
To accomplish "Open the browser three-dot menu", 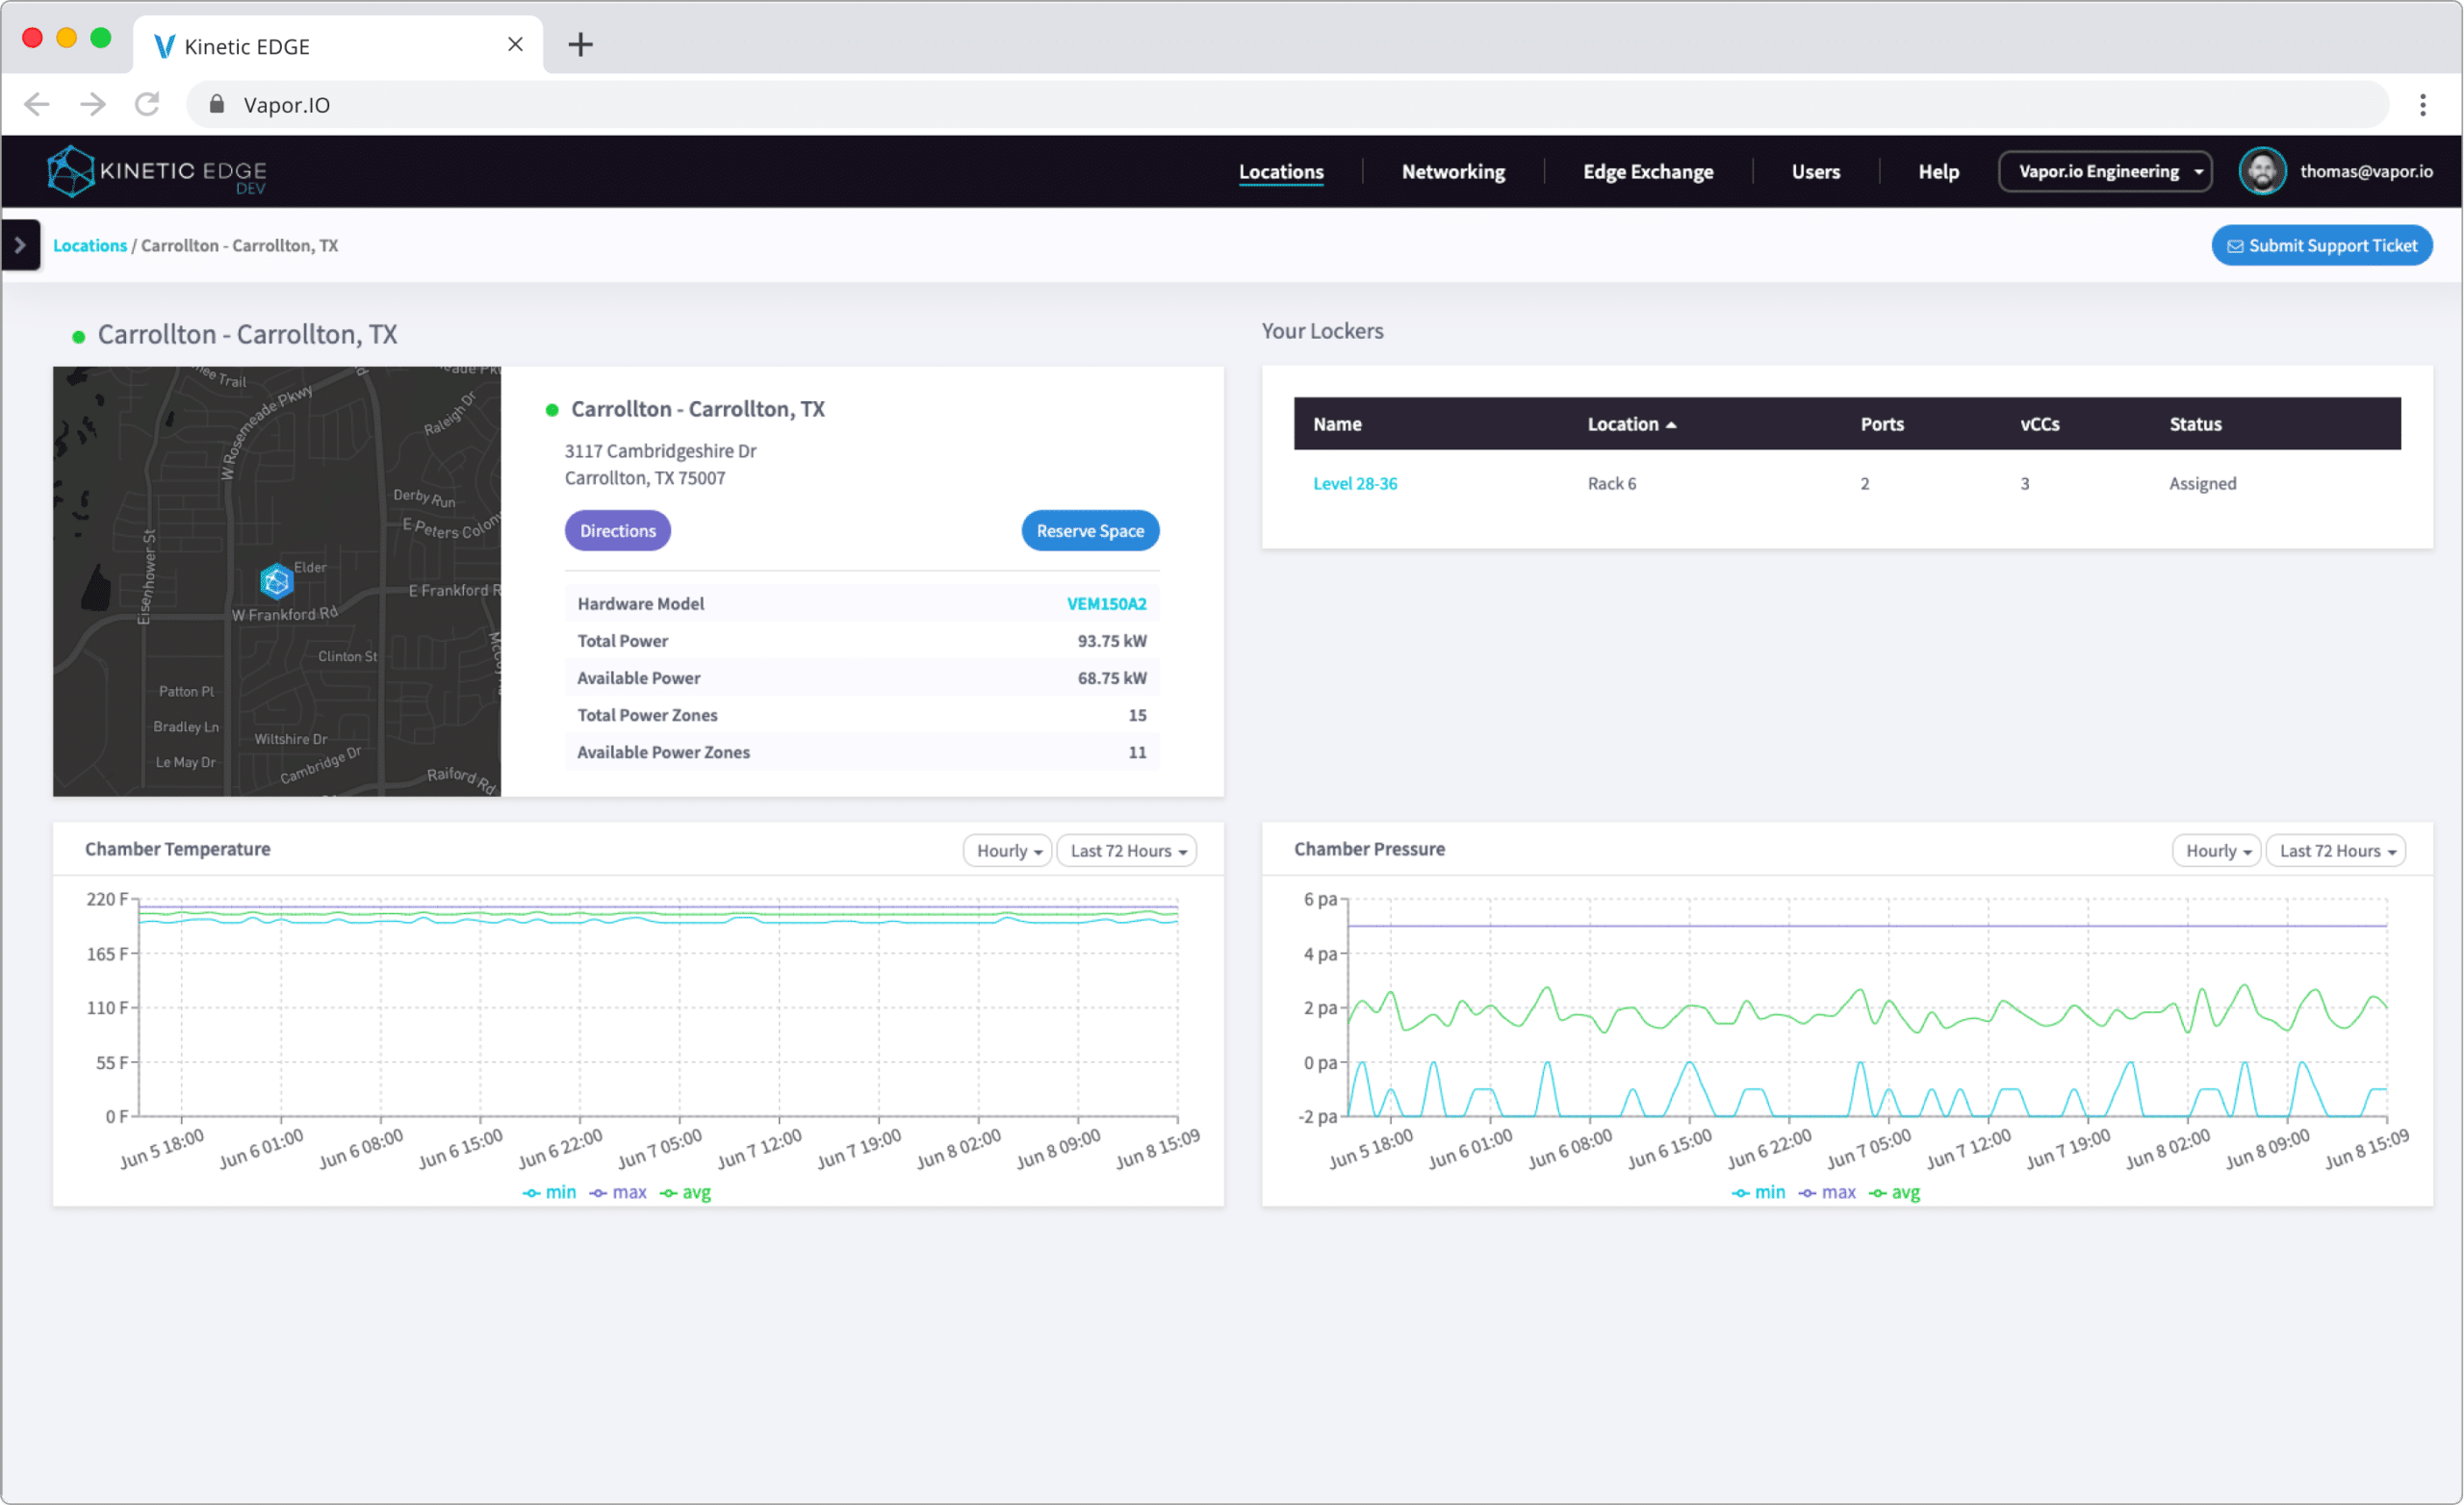I will click(x=2422, y=105).
